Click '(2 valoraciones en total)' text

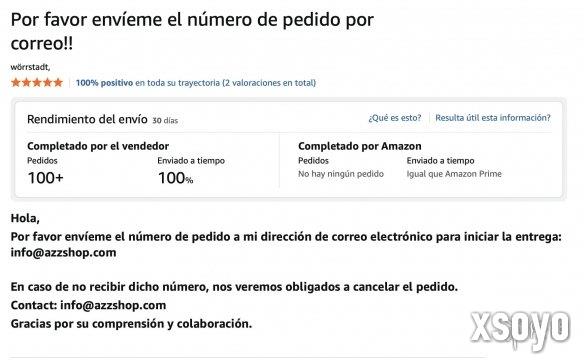(x=269, y=83)
